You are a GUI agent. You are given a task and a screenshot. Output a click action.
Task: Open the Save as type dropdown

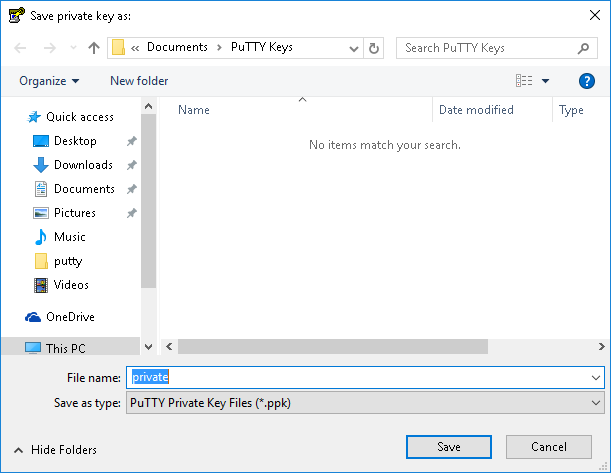click(365, 402)
